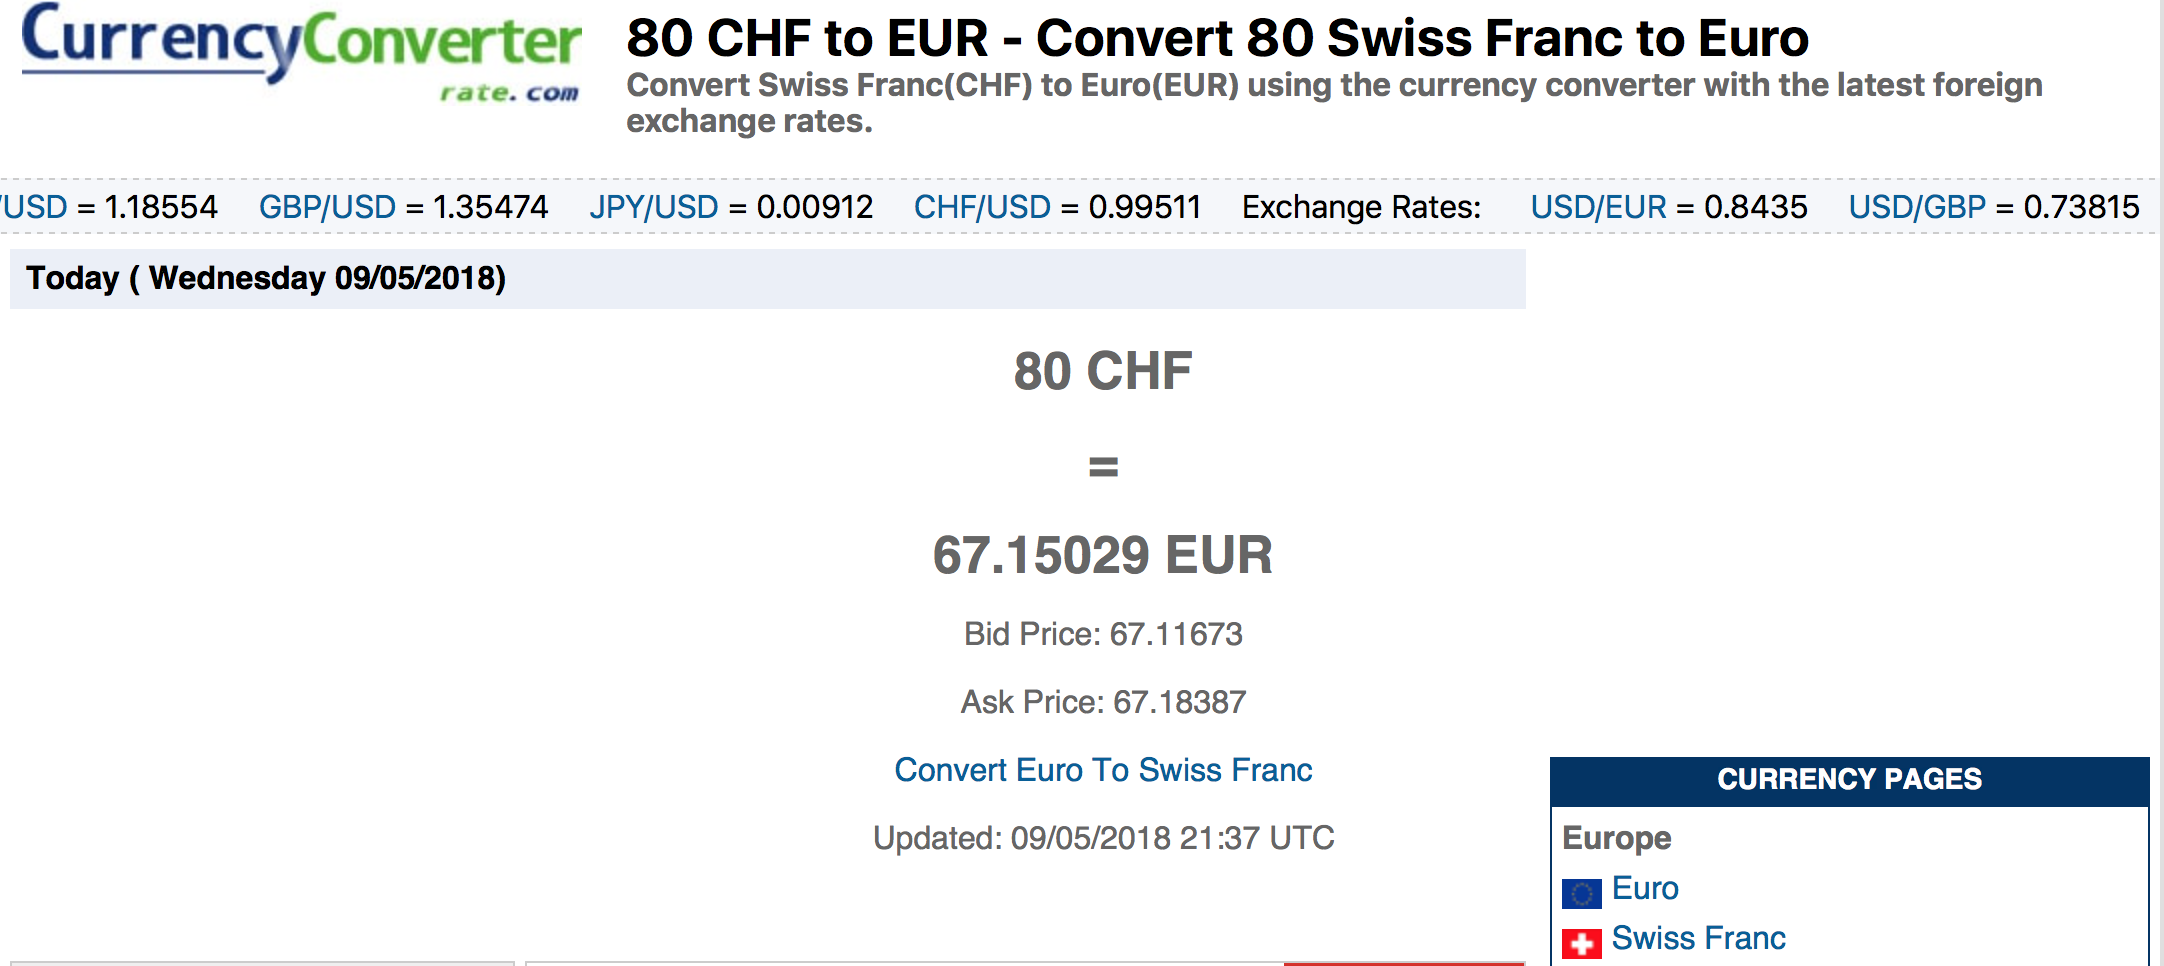Click the CurrencyConverterRate.com logo
This screenshot has height=966, width=2164.
tap(300, 50)
